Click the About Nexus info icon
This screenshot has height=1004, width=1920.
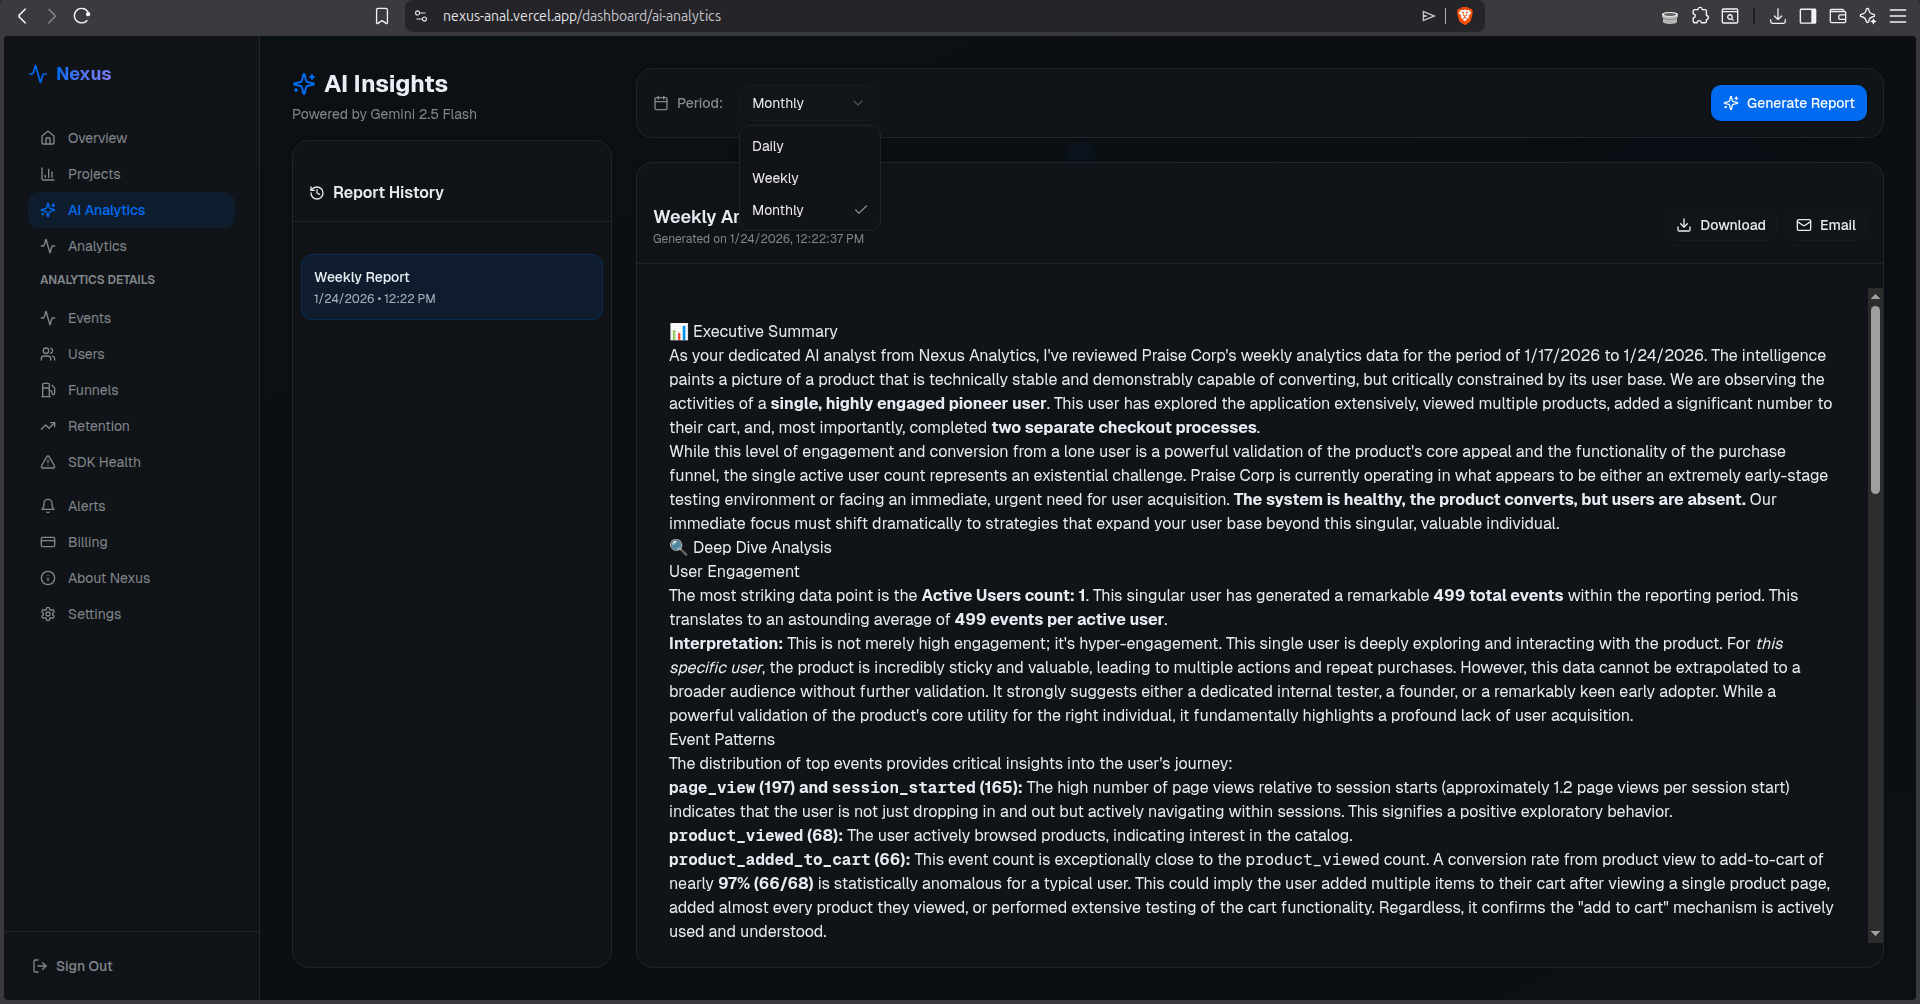point(48,578)
